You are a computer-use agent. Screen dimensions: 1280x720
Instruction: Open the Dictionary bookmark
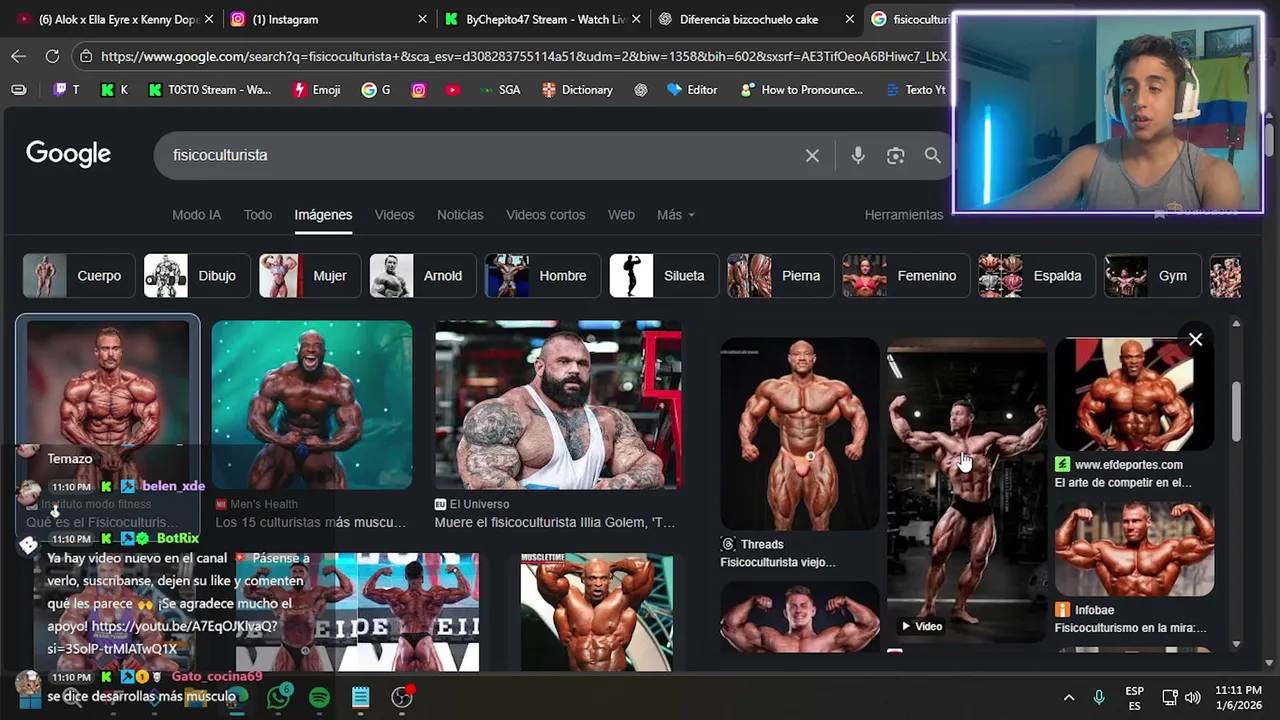(x=577, y=89)
